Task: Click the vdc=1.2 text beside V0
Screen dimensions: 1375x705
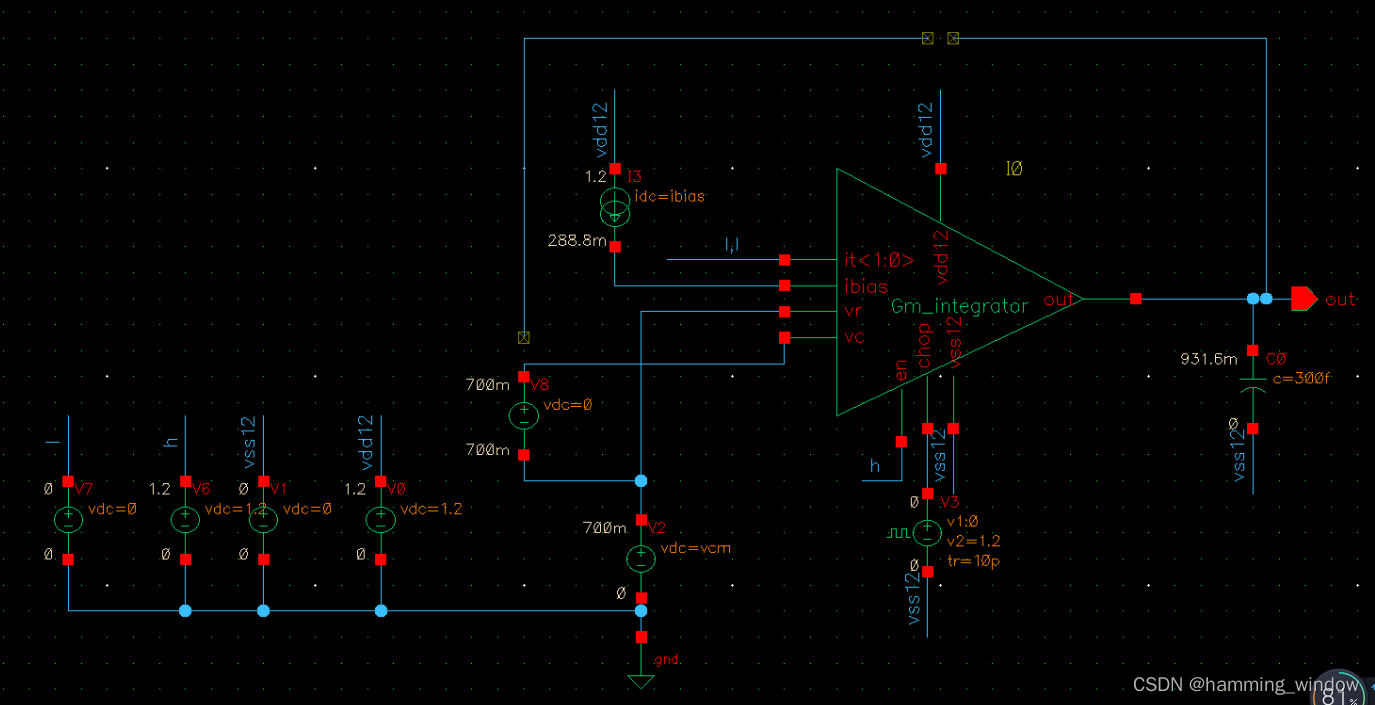Action: pos(431,509)
